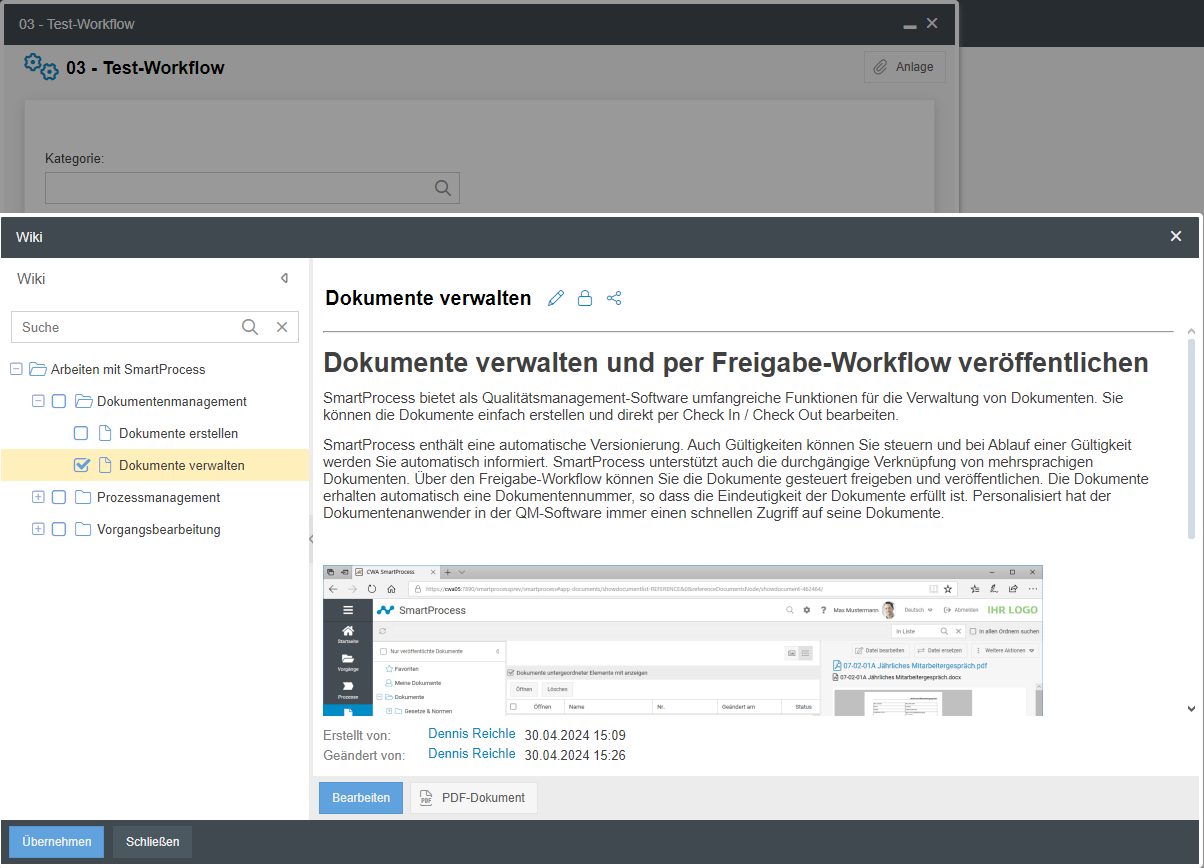The height and width of the screenshot is (868, 1204).
Task: Clear the Wiki search with X icon
Action: click(x=282, y=327)
